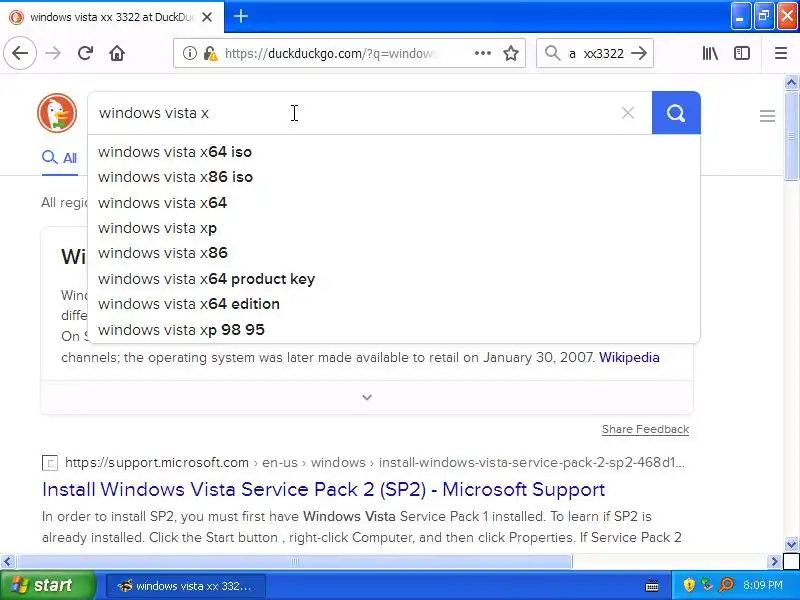Click the magnifier icon in browser search box
Image resolution: width=800 pixels, height=600 pixels.
pyautogui.click(x=553, y=53)
